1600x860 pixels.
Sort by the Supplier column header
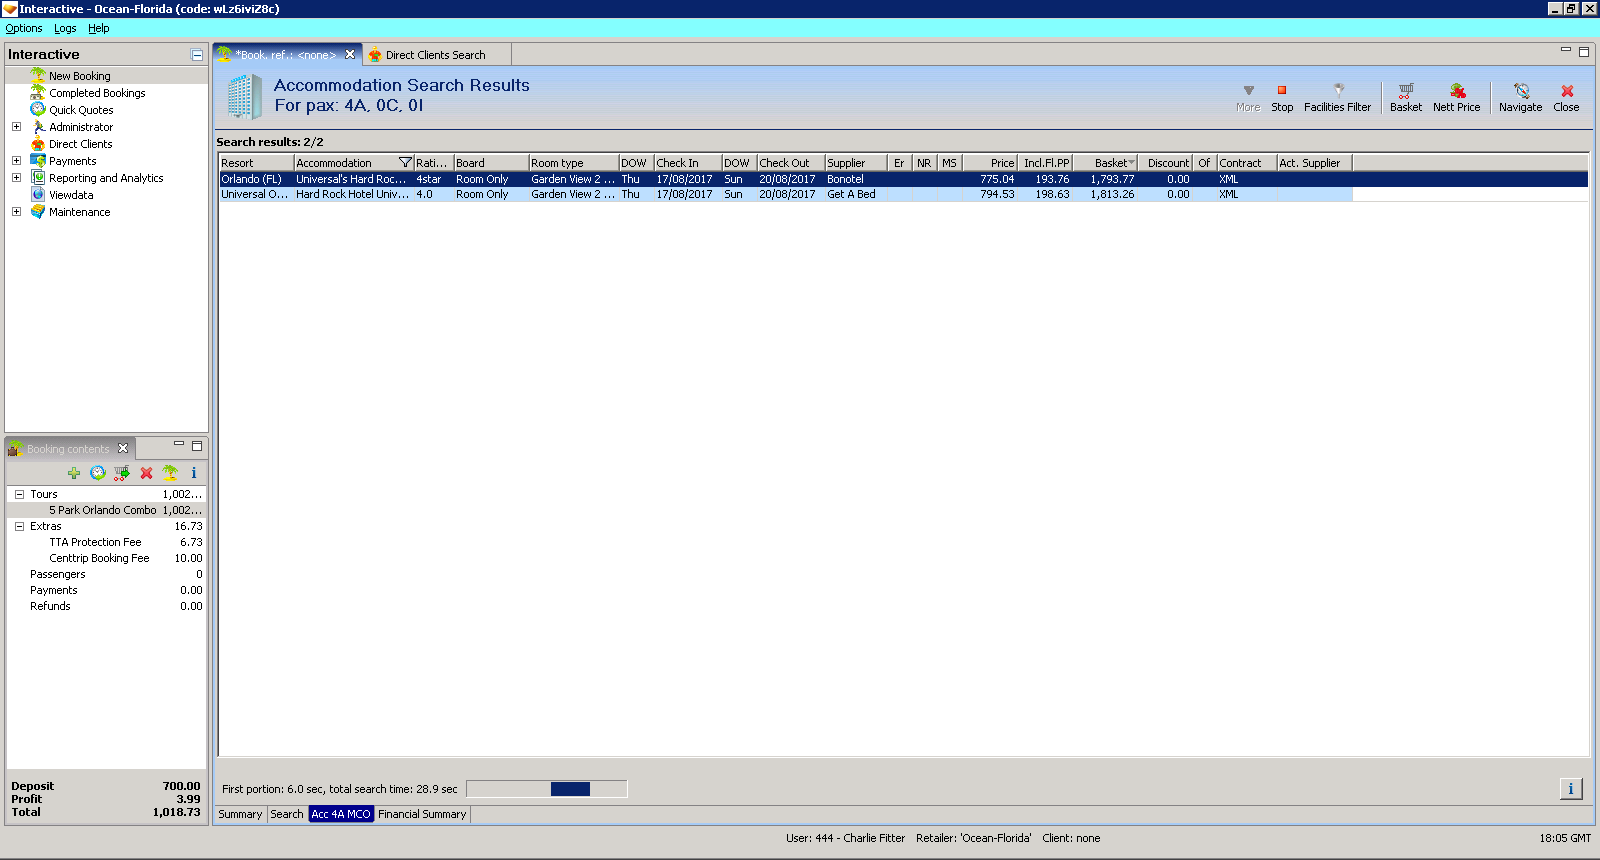pos(856,163)
